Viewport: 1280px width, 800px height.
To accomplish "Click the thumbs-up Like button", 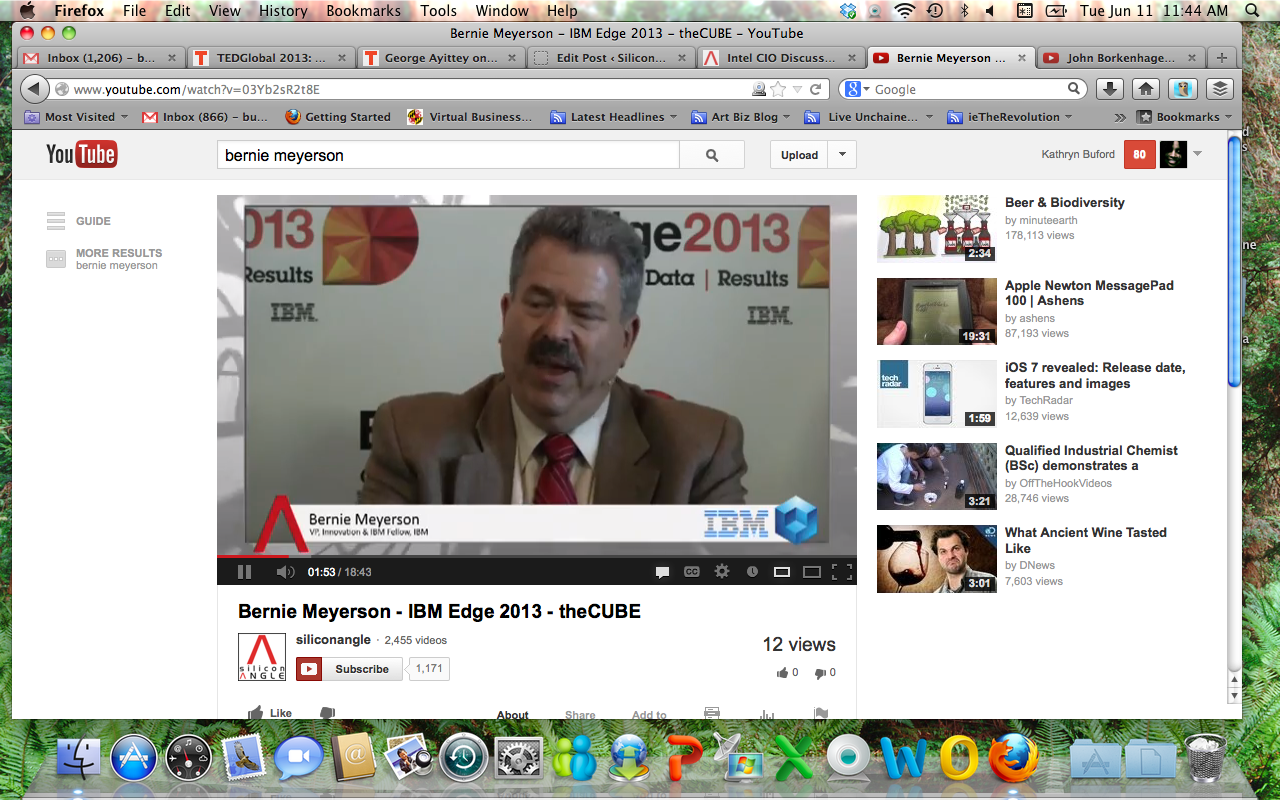I will tap(270, 713).
